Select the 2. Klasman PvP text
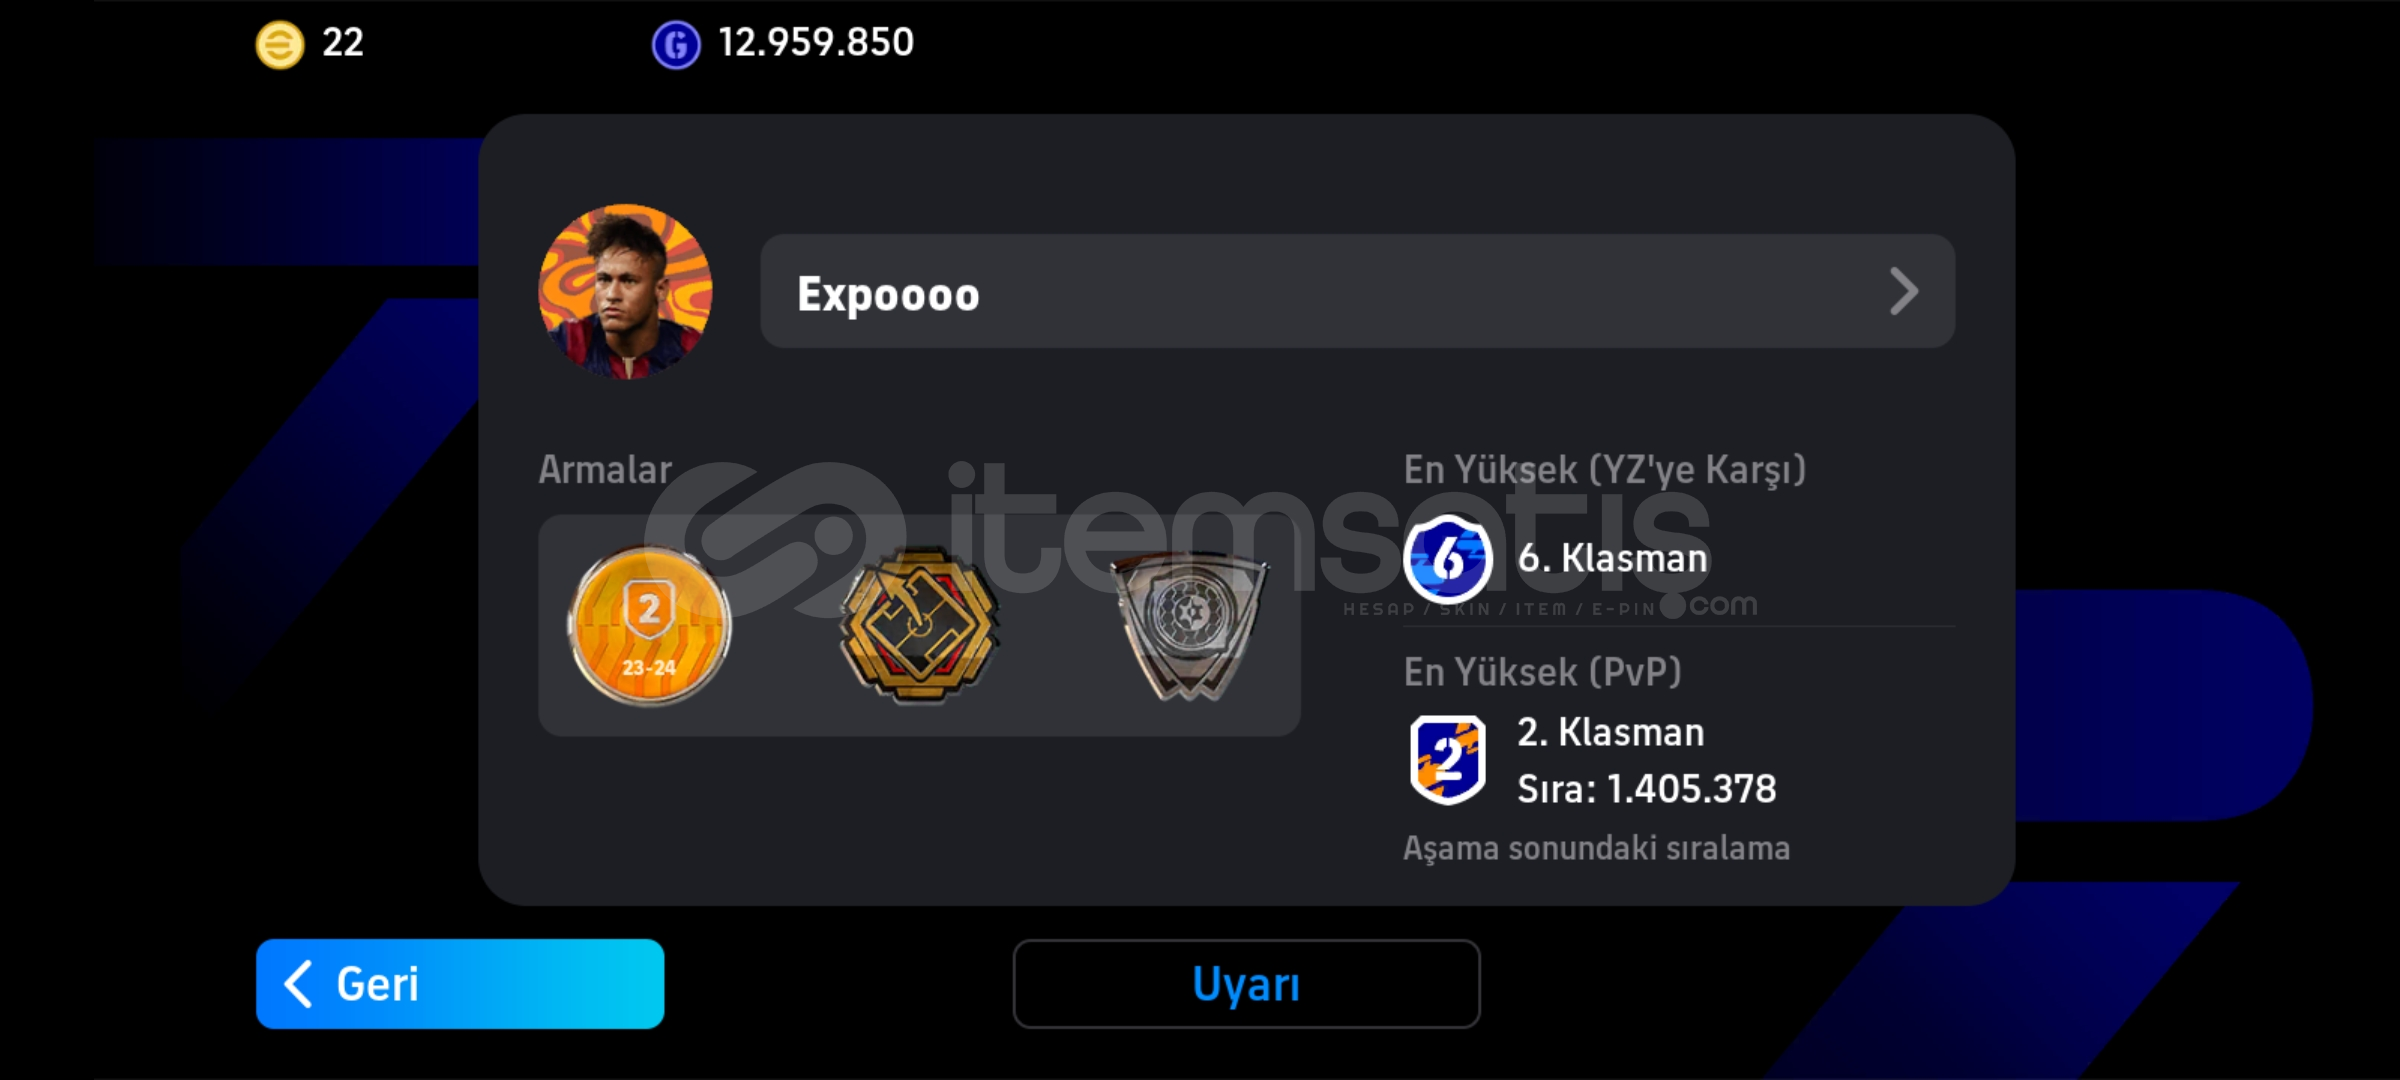Viewport: 2400px width, 1080px height. (1611, 733)
